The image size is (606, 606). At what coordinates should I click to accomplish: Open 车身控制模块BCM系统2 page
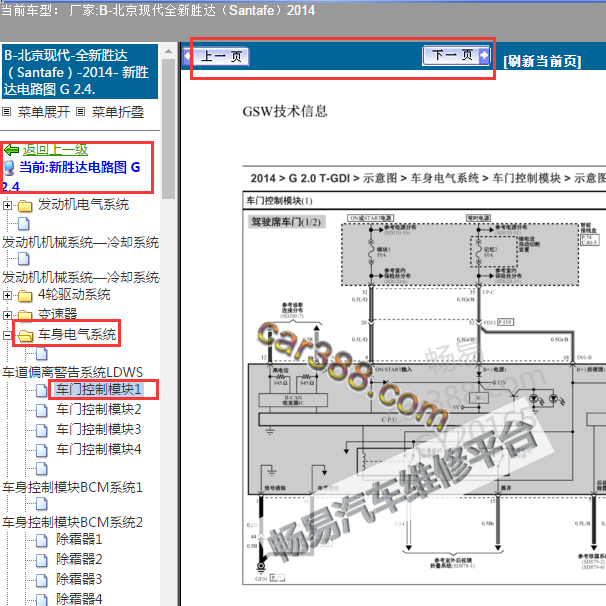click(73, 522)
